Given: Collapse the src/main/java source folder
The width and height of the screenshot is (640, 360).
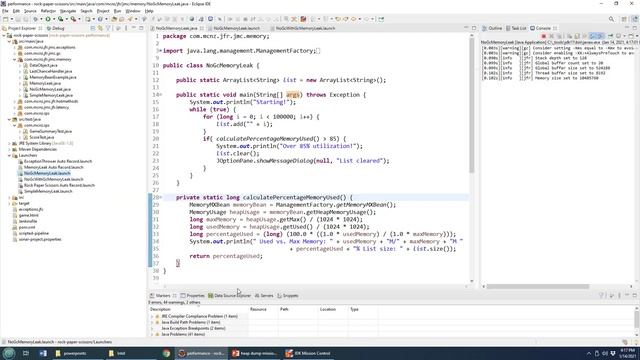Looking at the screenshot, I should [x=9, y=41].
